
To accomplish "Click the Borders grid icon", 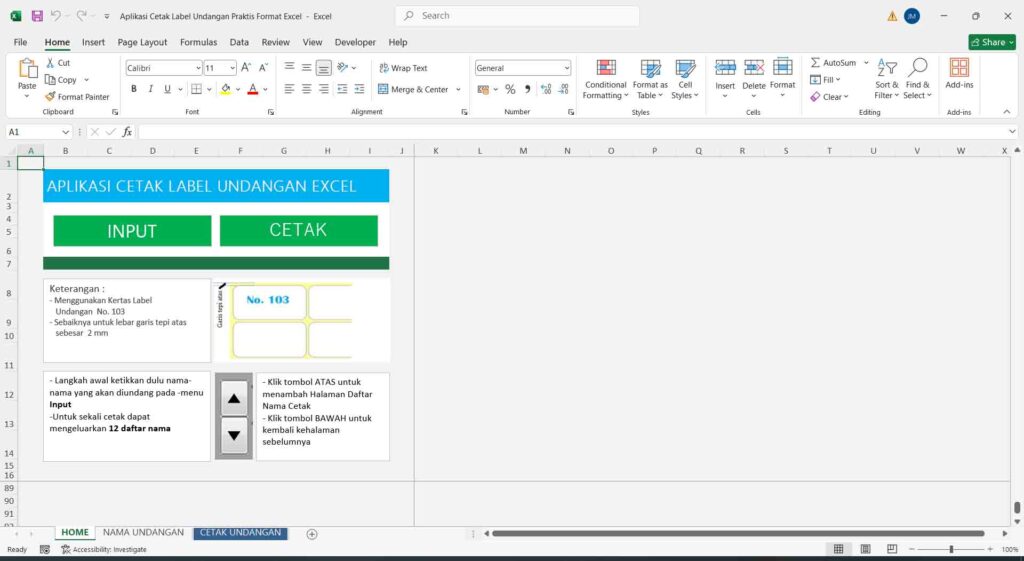I will tap(196, 89).
